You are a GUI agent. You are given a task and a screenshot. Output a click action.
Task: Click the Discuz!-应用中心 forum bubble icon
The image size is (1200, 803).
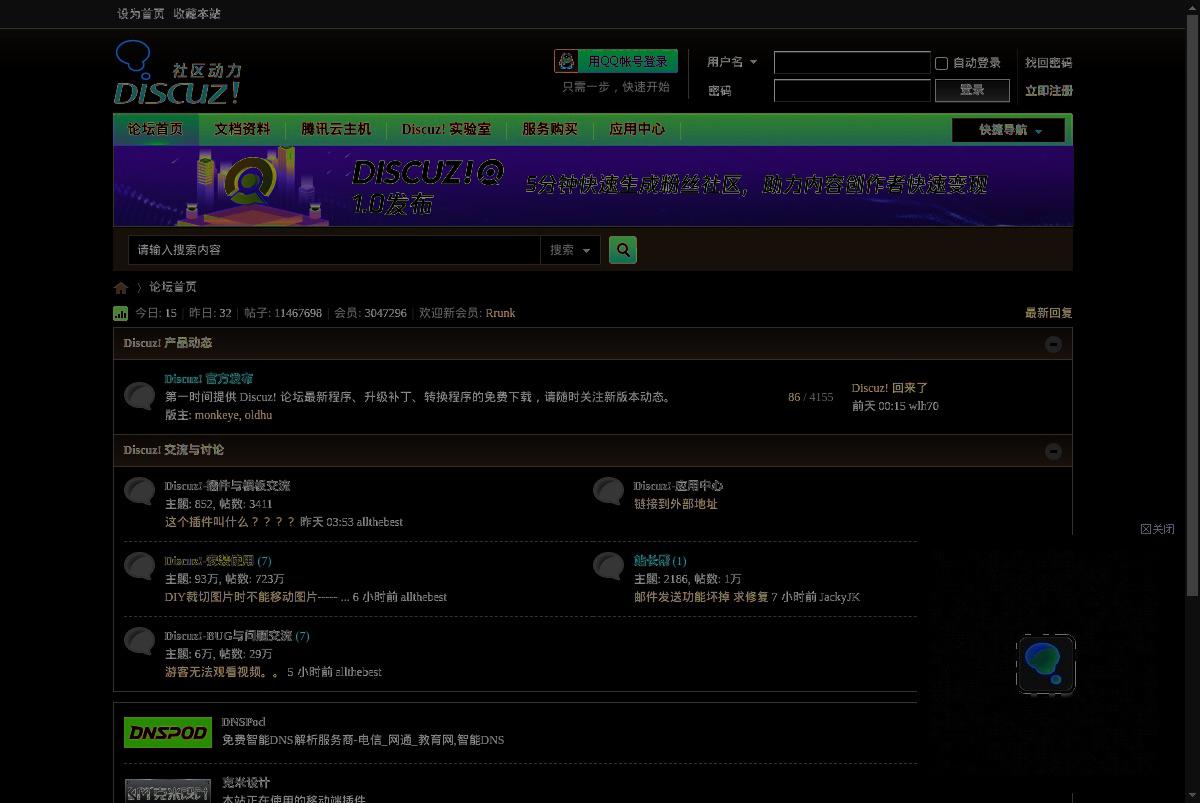point(608,491)
